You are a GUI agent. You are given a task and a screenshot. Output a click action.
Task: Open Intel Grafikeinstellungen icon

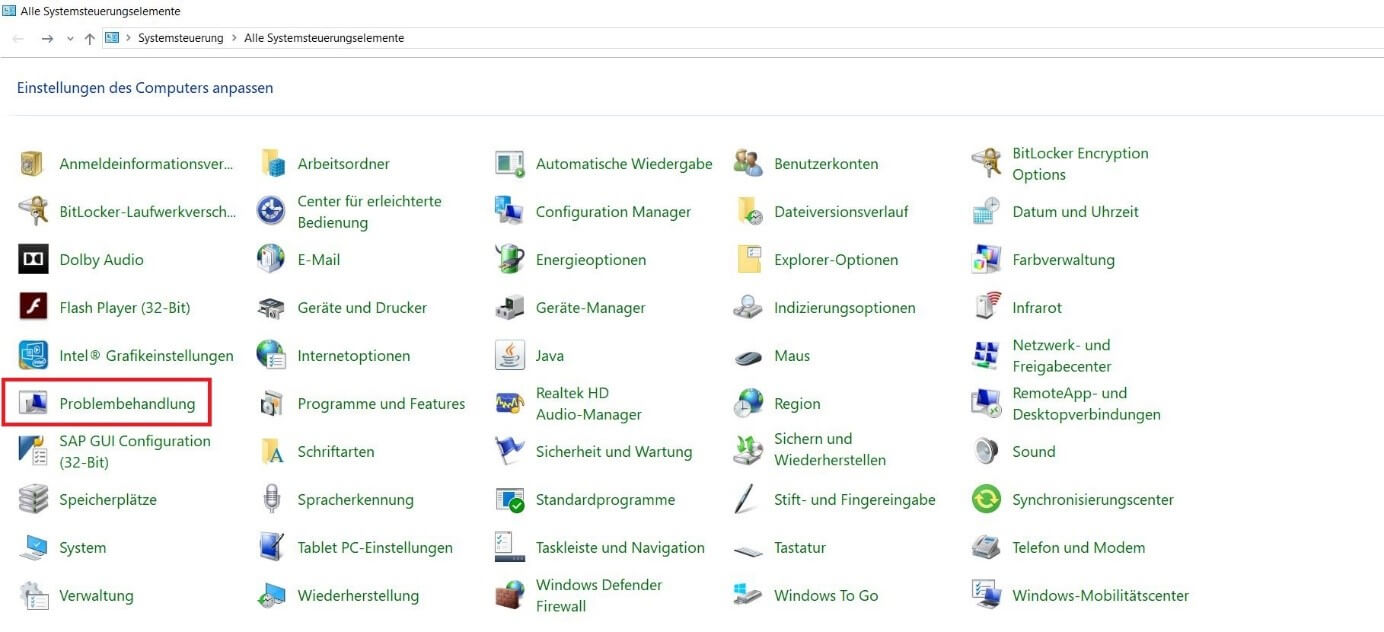pyautogui.click(x=33, y=355)
